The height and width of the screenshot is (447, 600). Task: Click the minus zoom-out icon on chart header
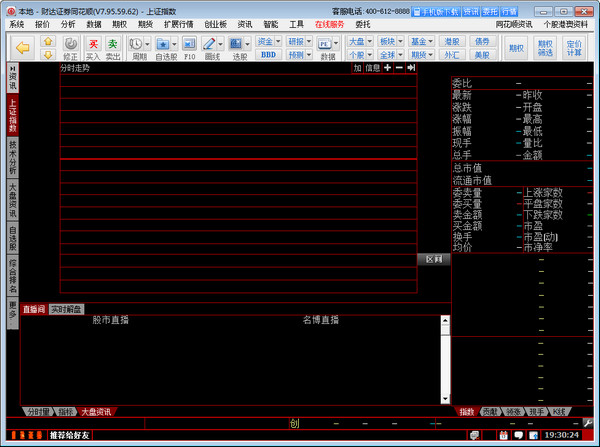click(x=399, y=67)
